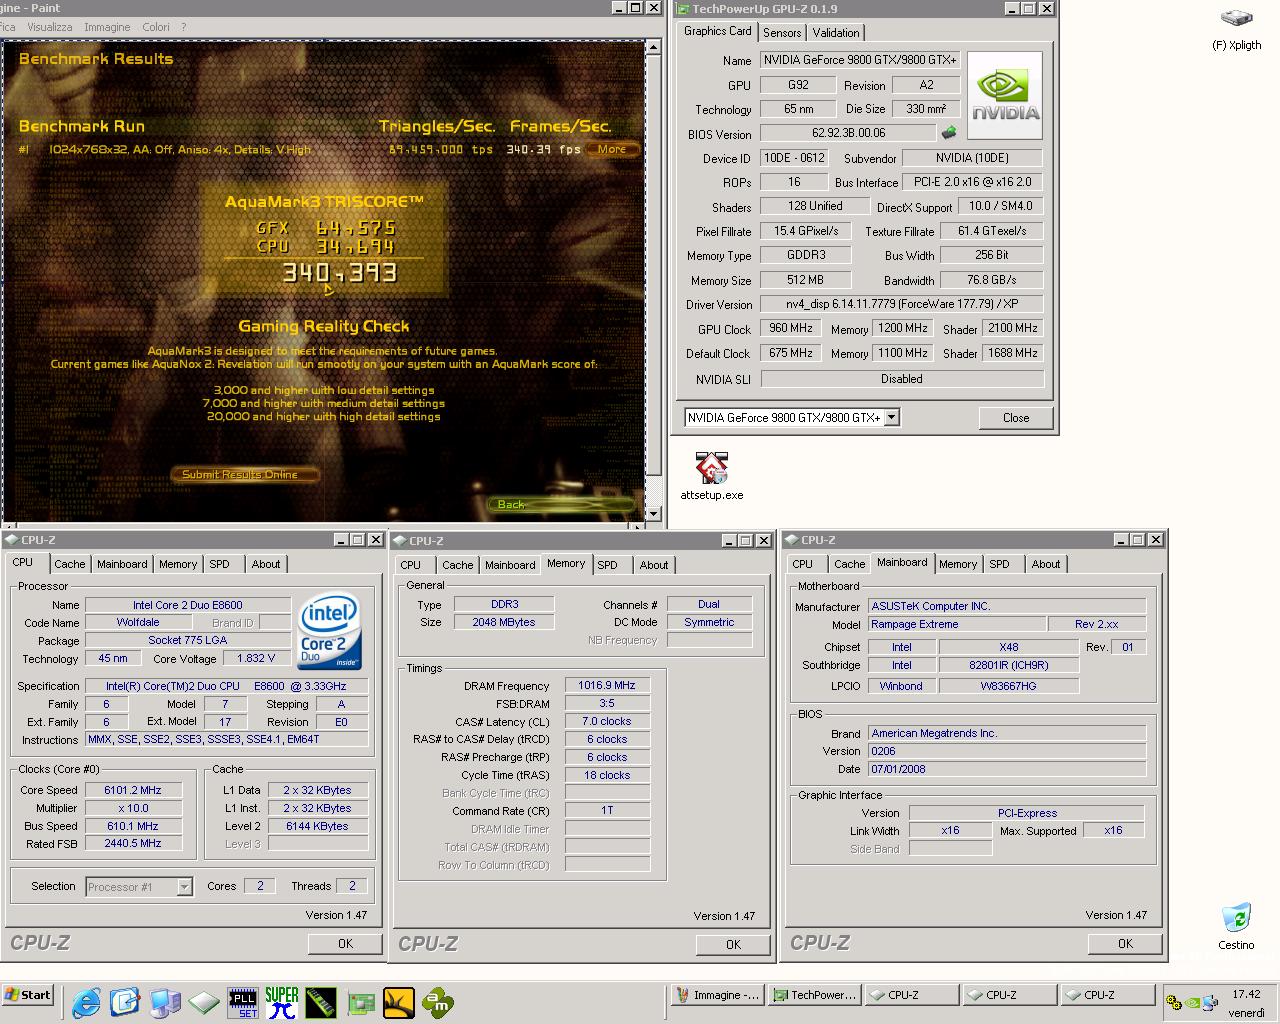Click the blue arrow quick launch icon next to Internet Explorer

125,1001
